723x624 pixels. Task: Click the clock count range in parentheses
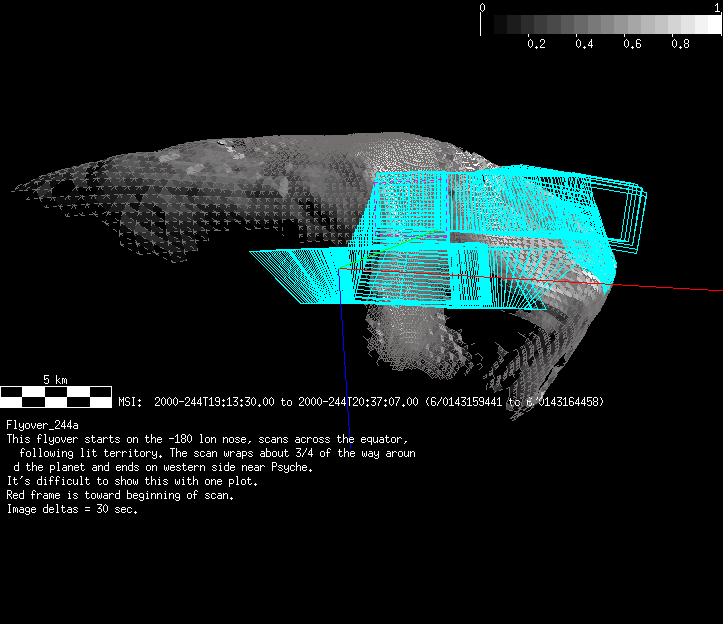point(514,402)
